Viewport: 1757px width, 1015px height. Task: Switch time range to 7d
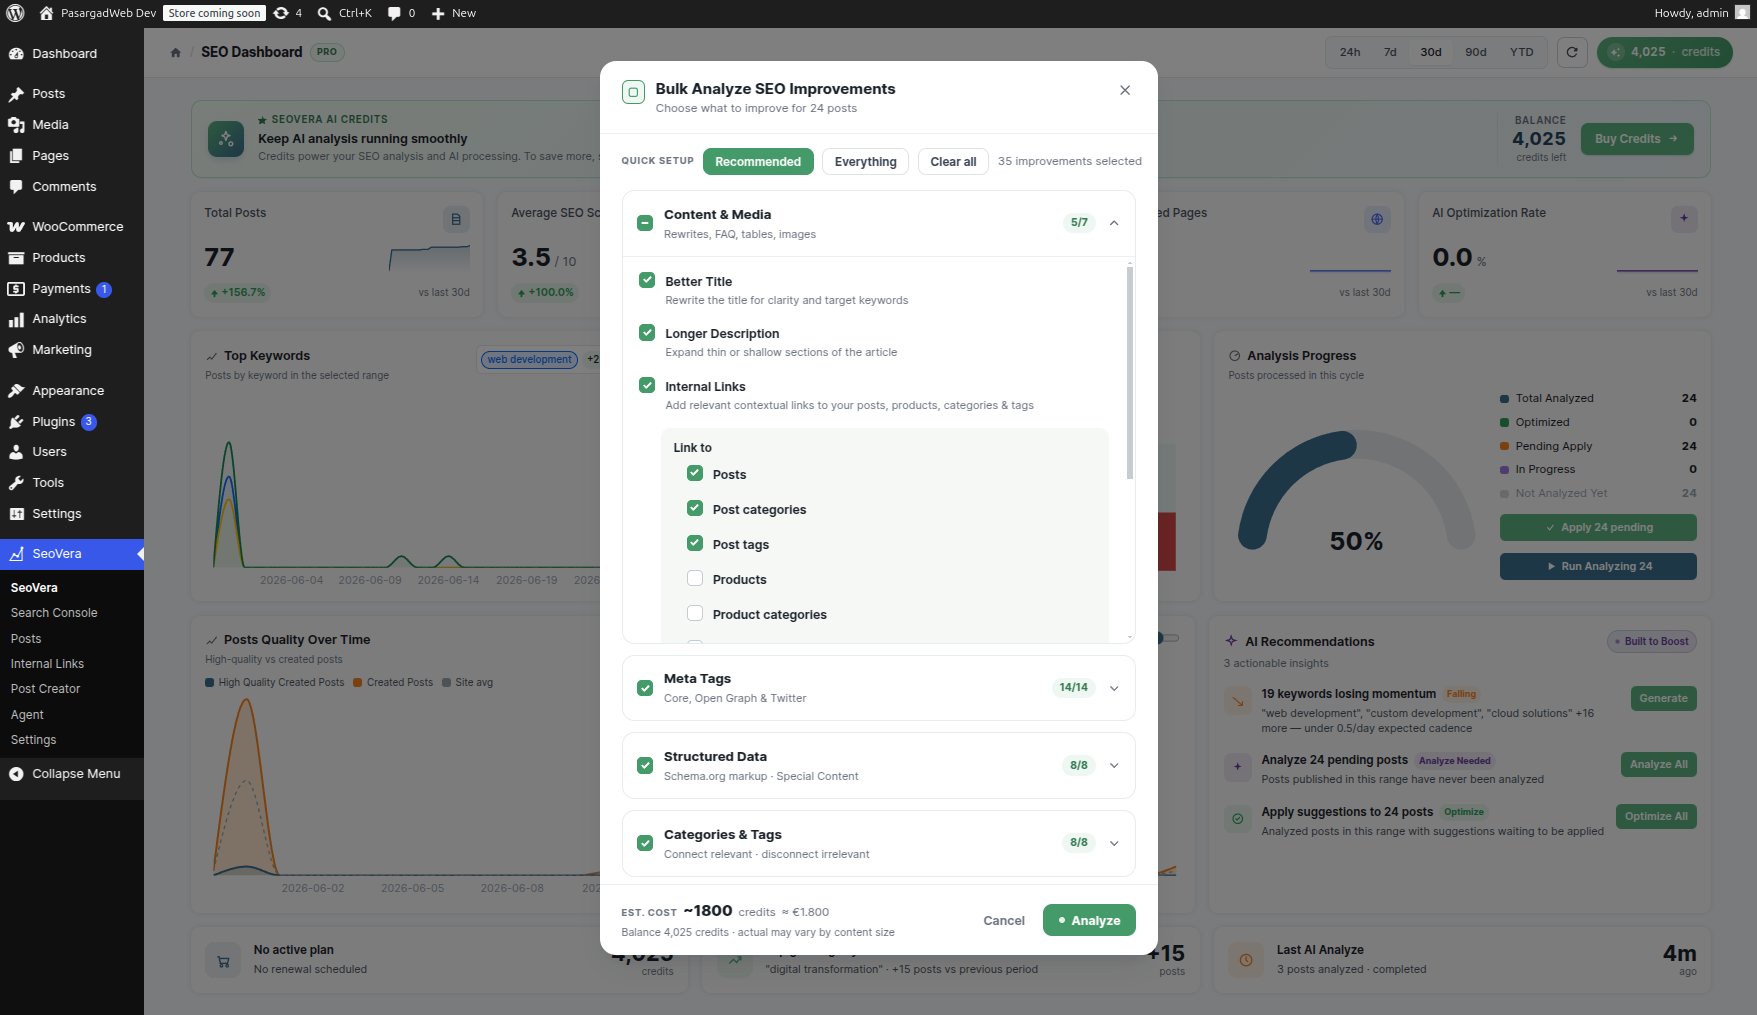tap(1390, 52)
